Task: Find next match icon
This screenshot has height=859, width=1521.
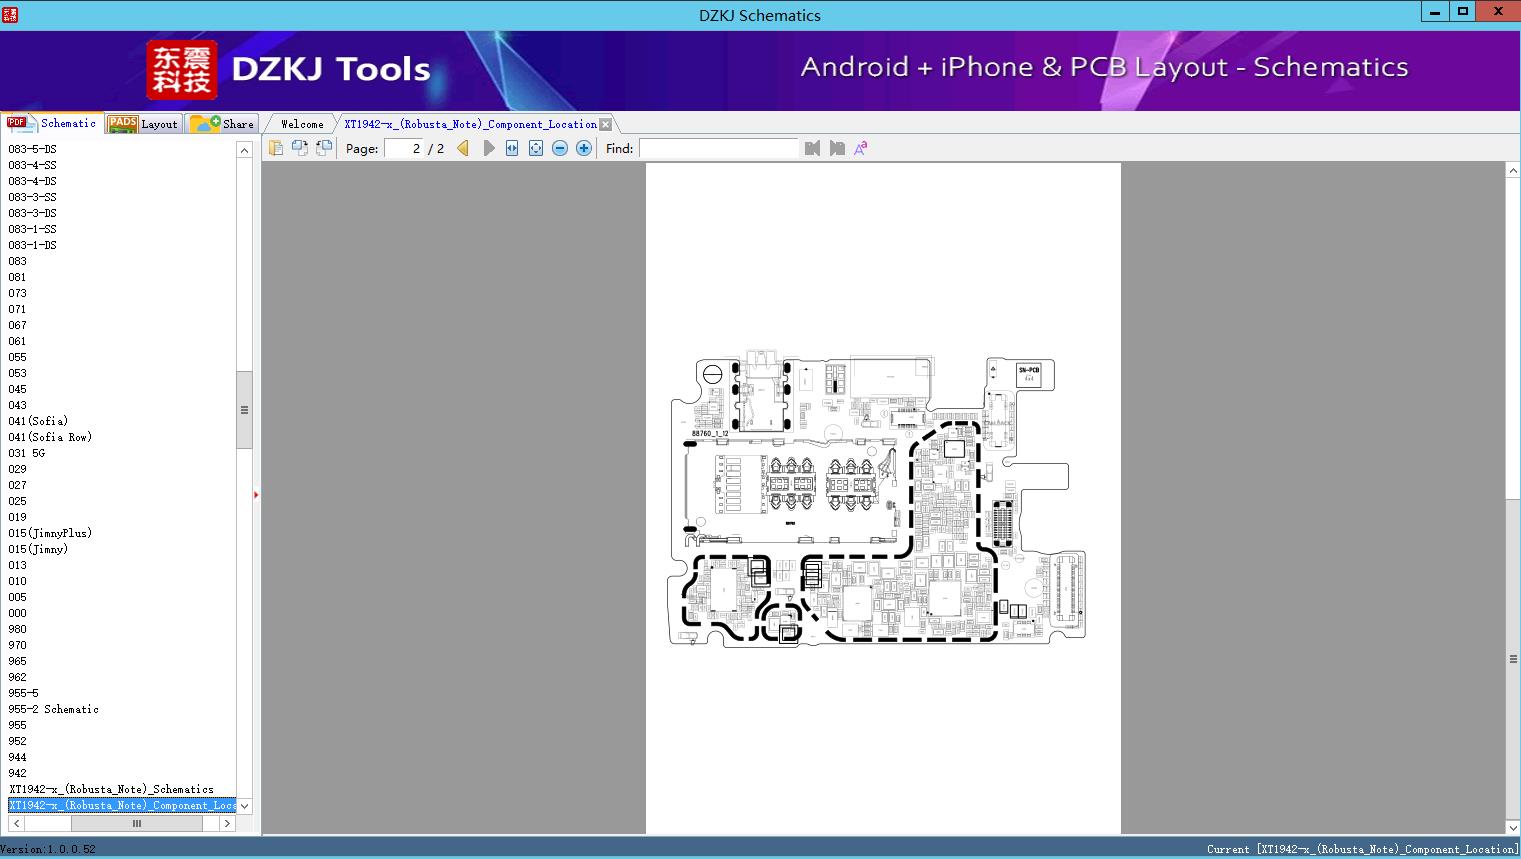Action: [837, 148]
